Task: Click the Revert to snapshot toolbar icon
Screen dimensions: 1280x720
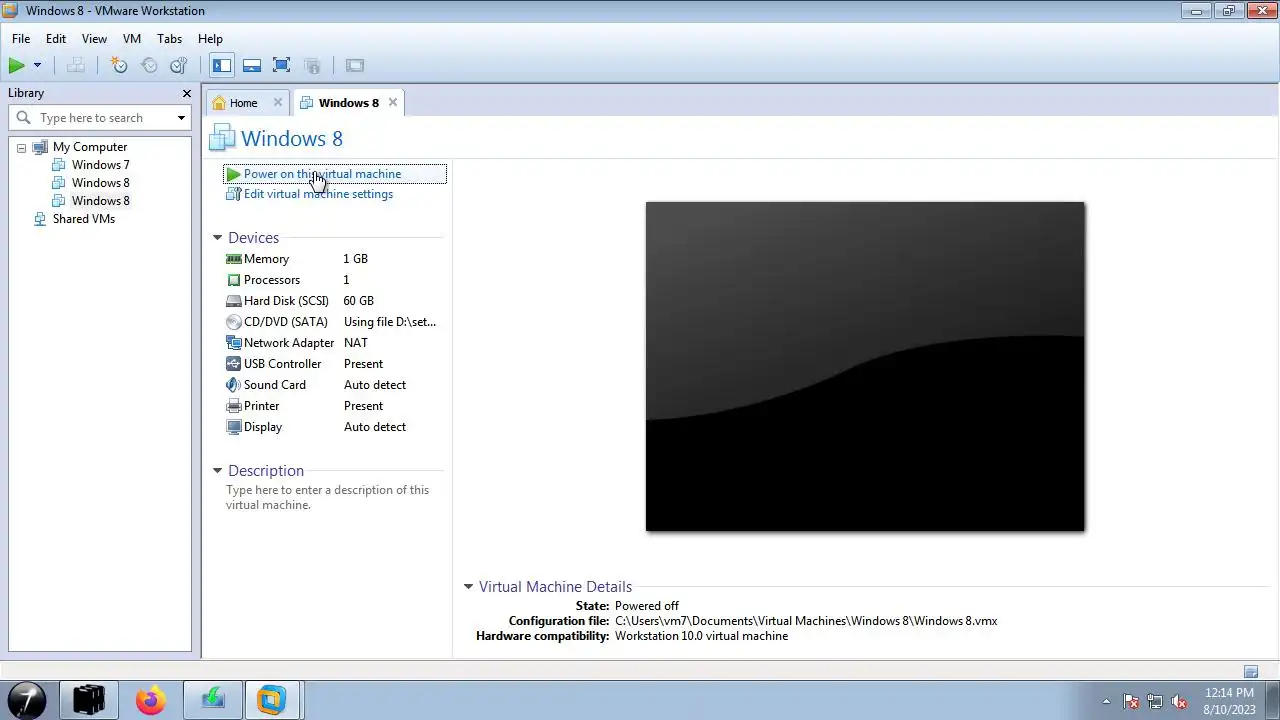Action: (149, 66)
